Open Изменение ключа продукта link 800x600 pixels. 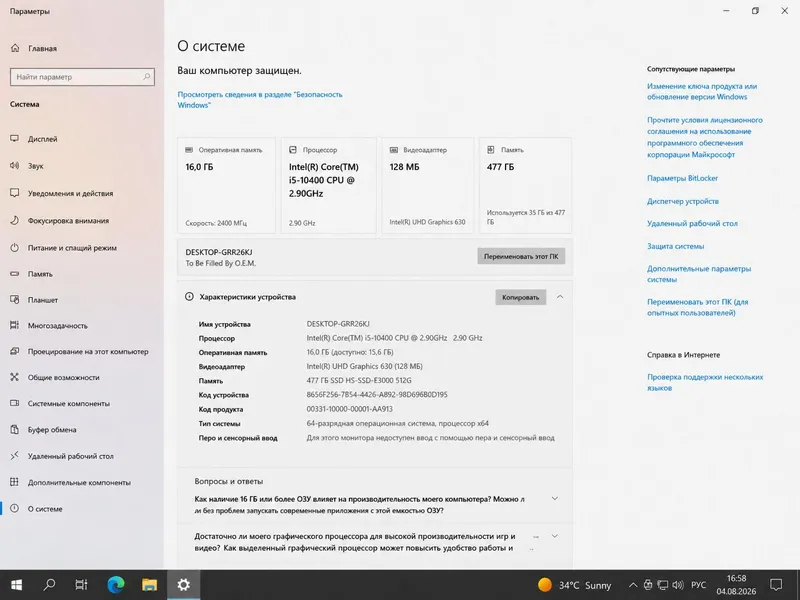click(x=702, y=91)
